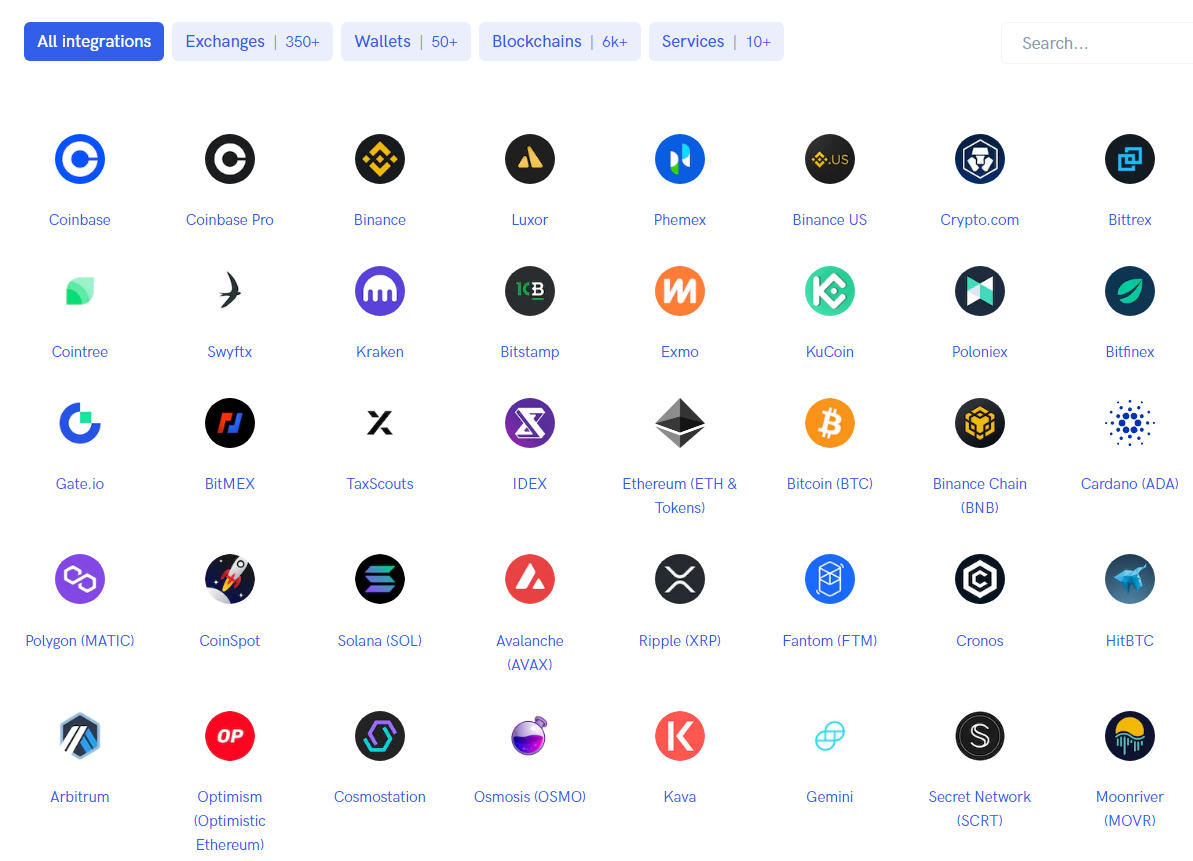Click the Search input field

[x=1097, y=43]
